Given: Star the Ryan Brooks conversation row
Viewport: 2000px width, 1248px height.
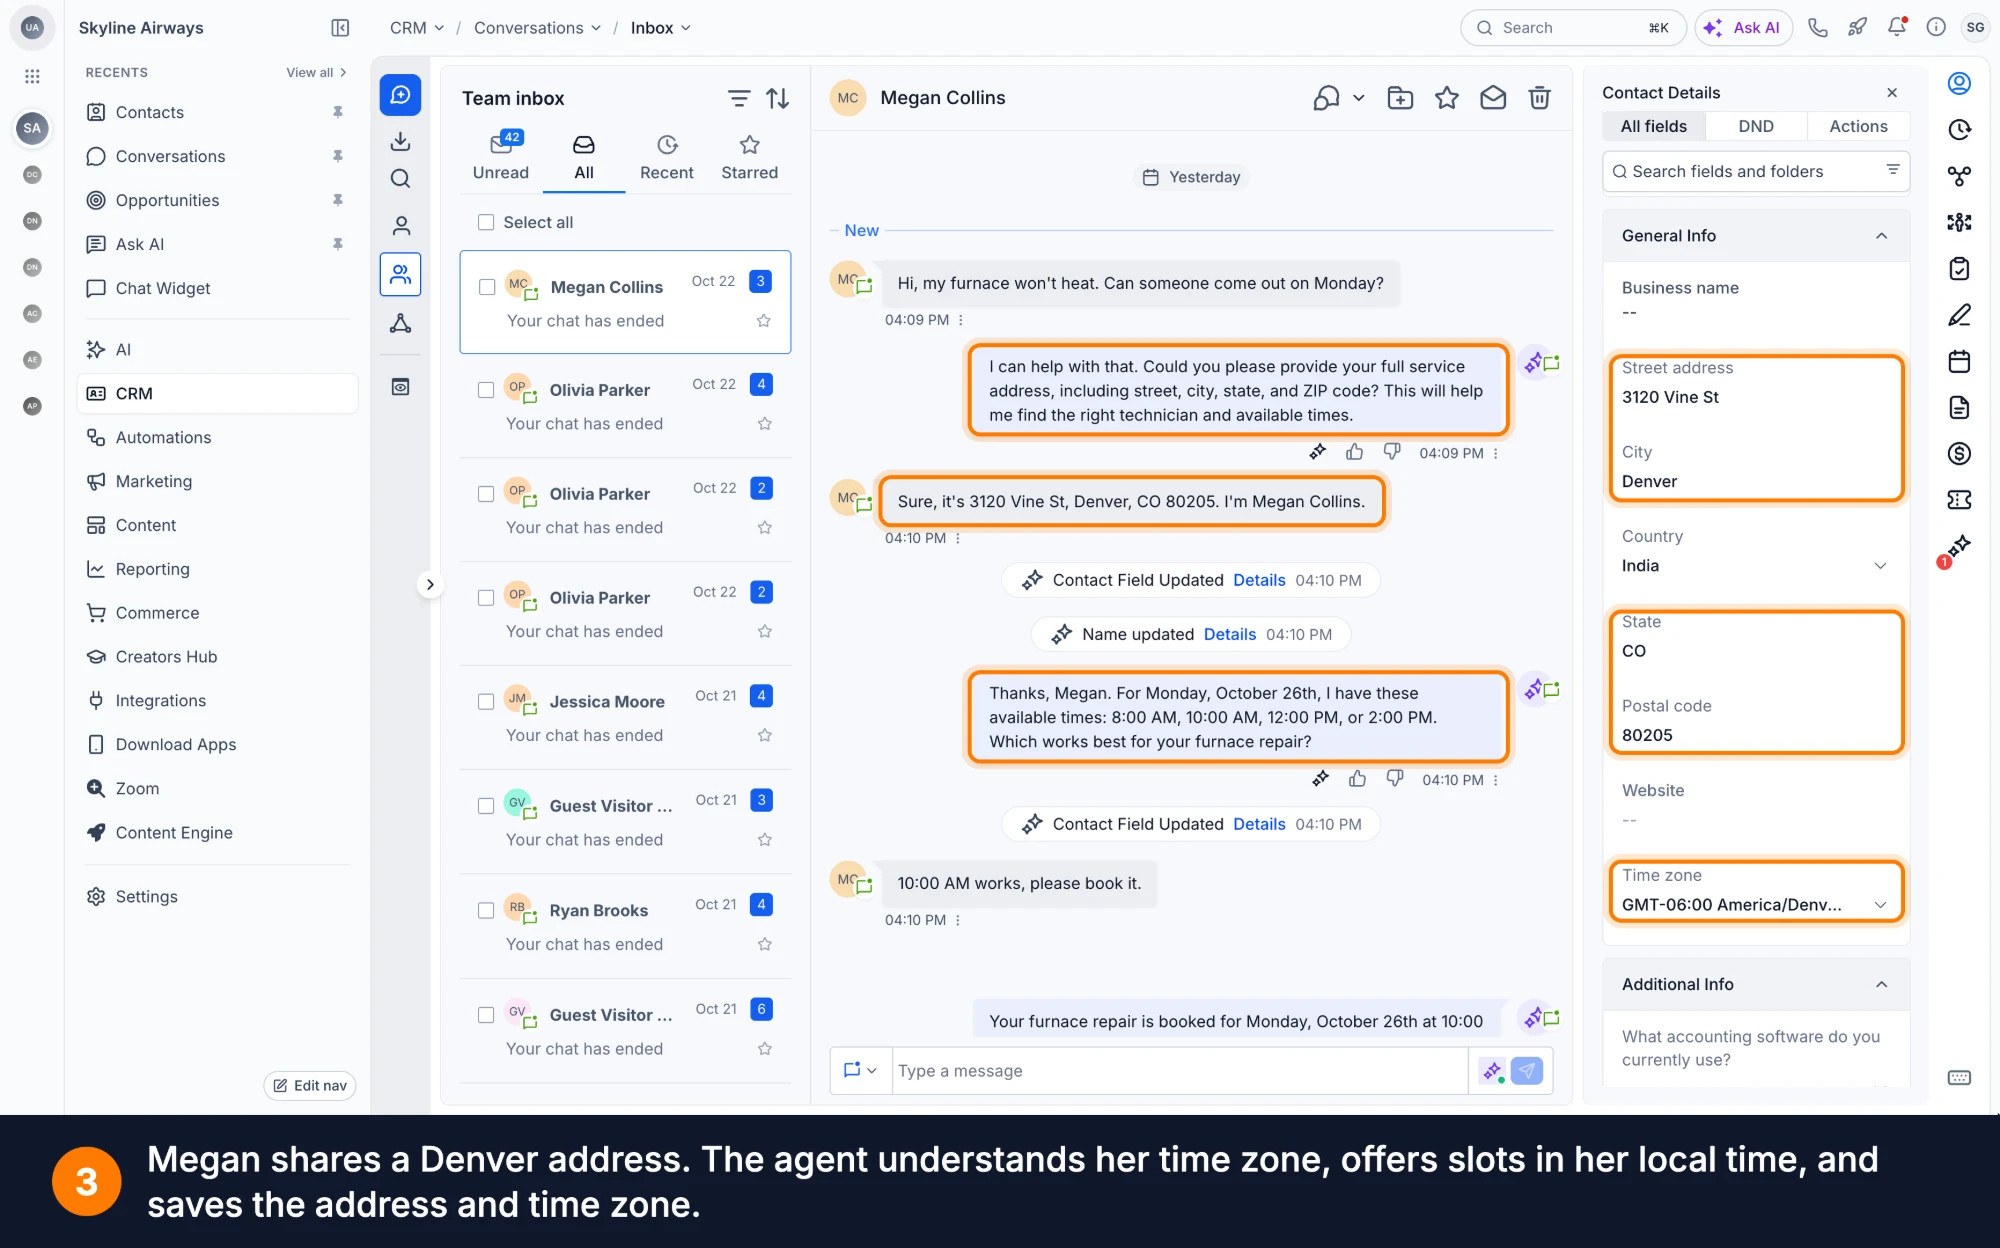Looking at the screenshot, I should (x=765, y=944).
